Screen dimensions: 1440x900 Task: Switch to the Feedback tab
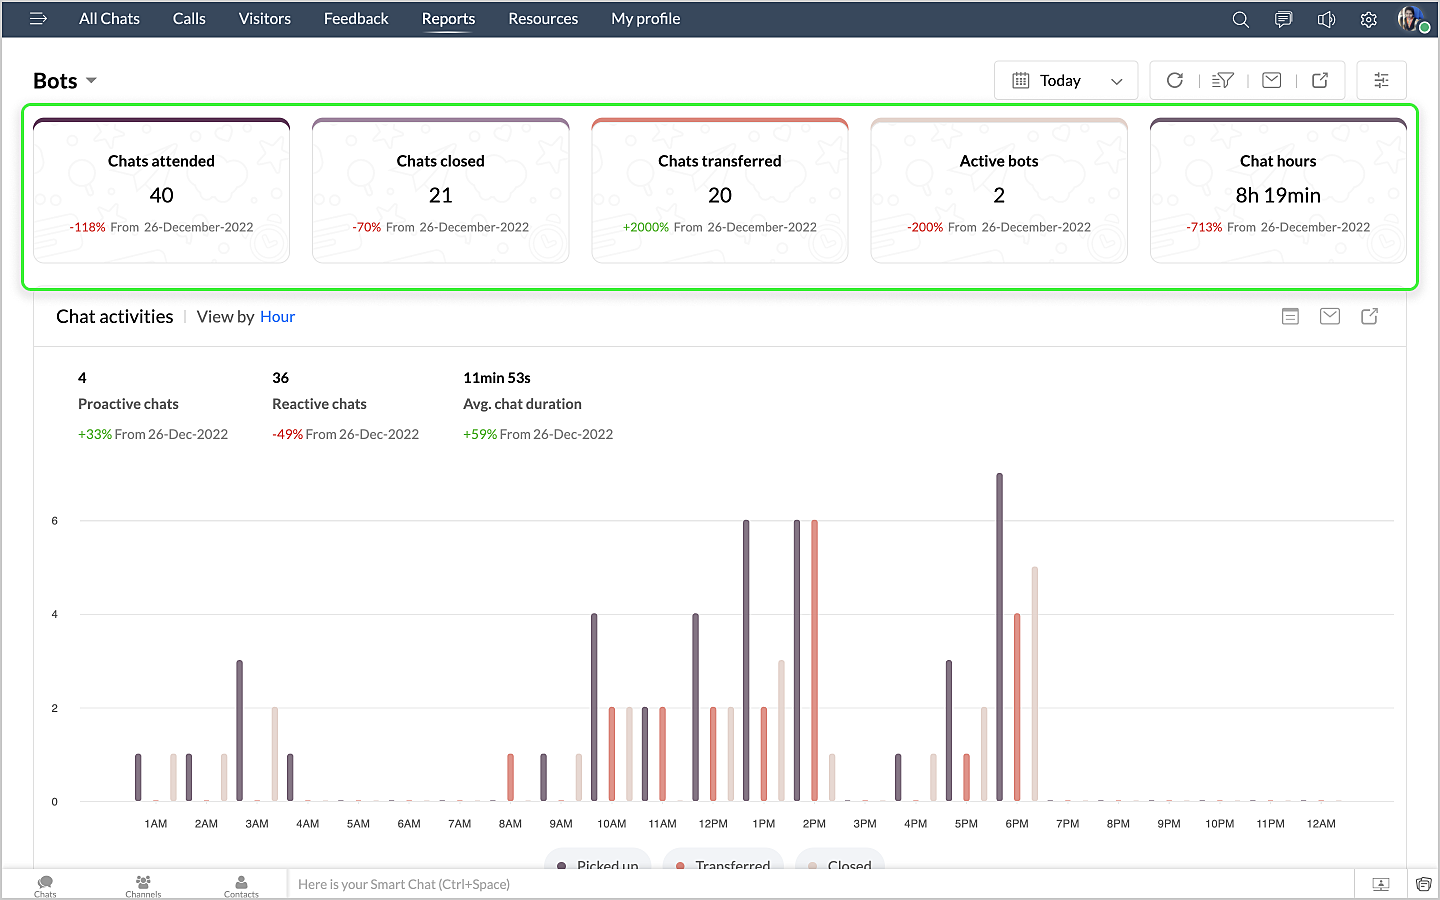(x=356, y=19)
